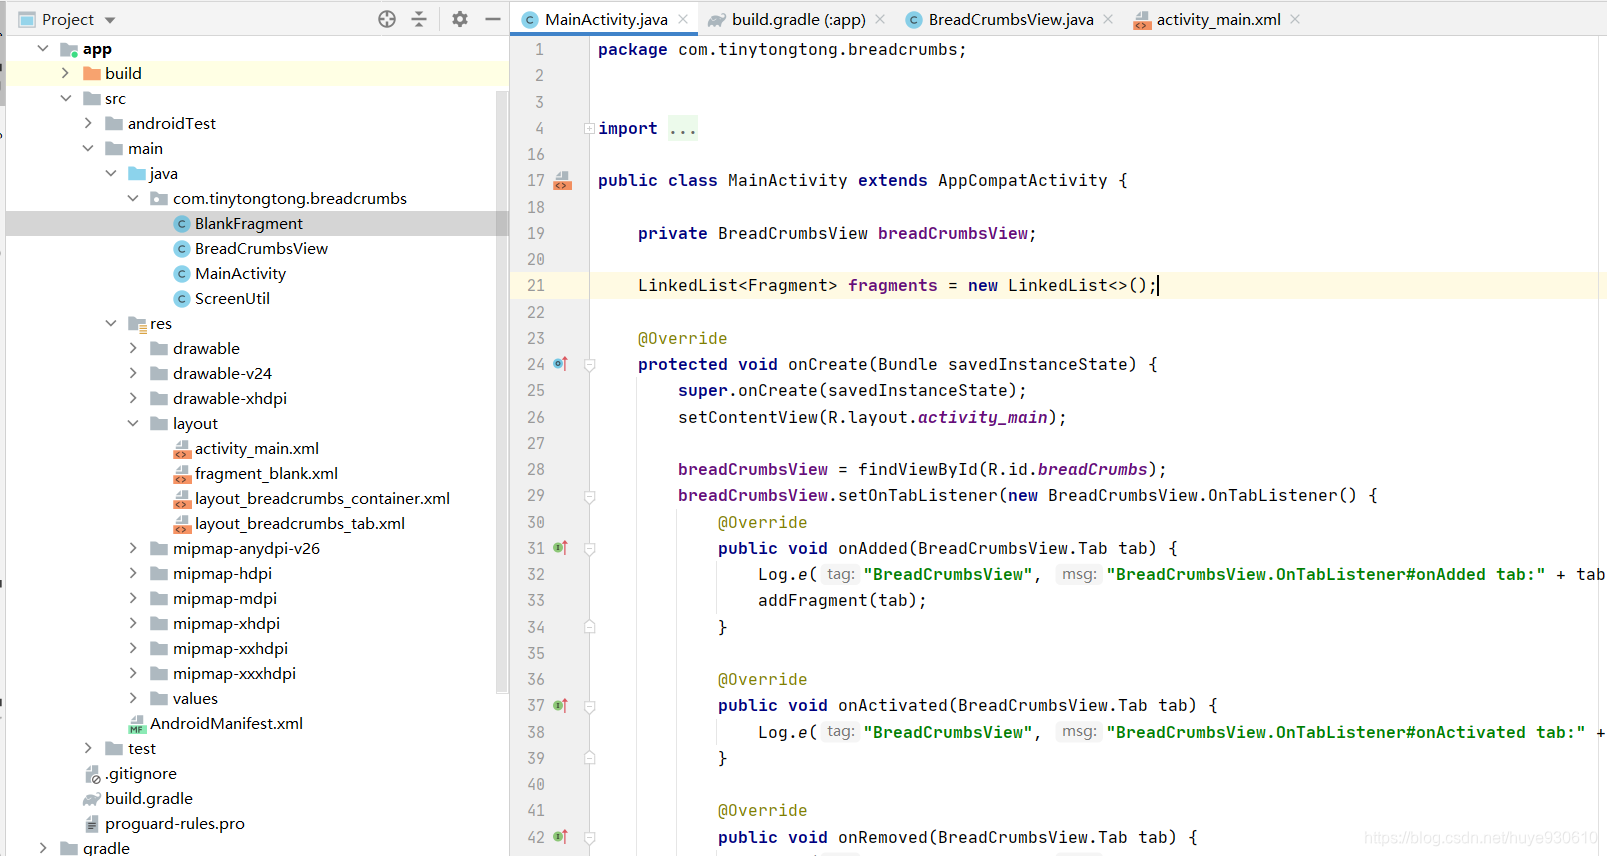The height and width of the screenshot is (856, 1607).
Task: Collapse the src folder
Action: coord(65,98)
